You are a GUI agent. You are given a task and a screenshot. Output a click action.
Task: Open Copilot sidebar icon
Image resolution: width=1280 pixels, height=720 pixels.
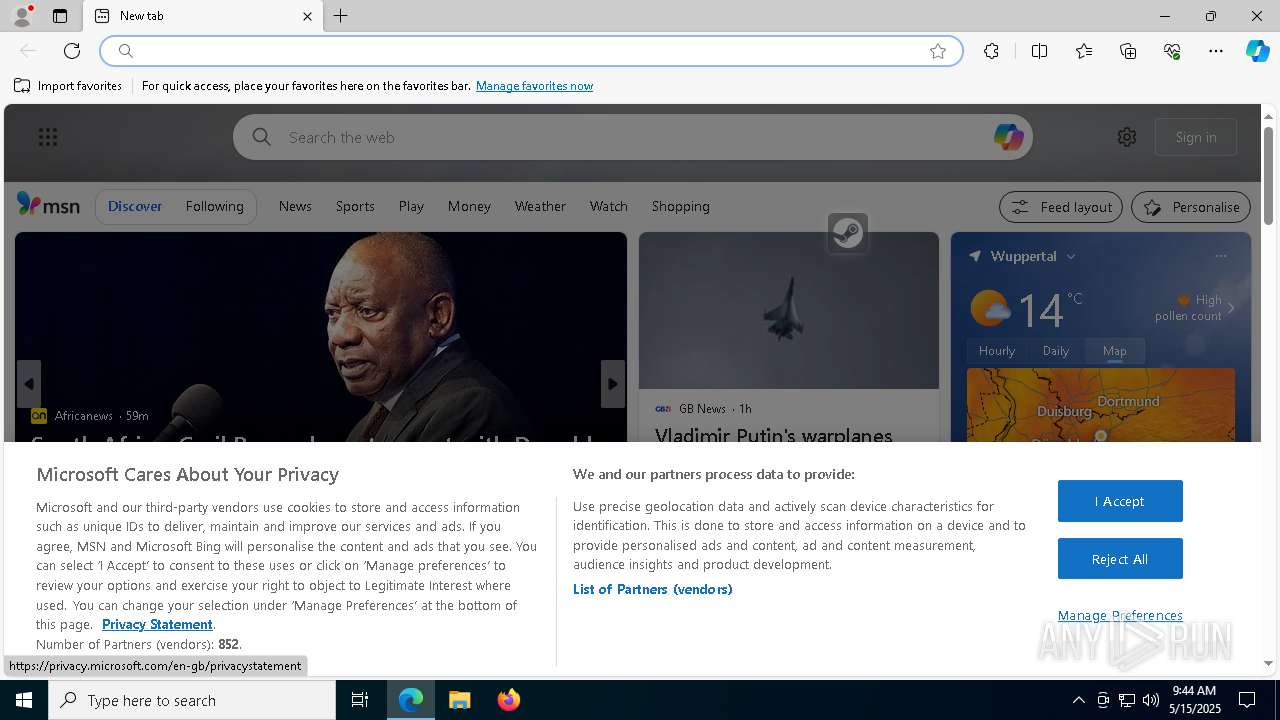click(1257, 51)
